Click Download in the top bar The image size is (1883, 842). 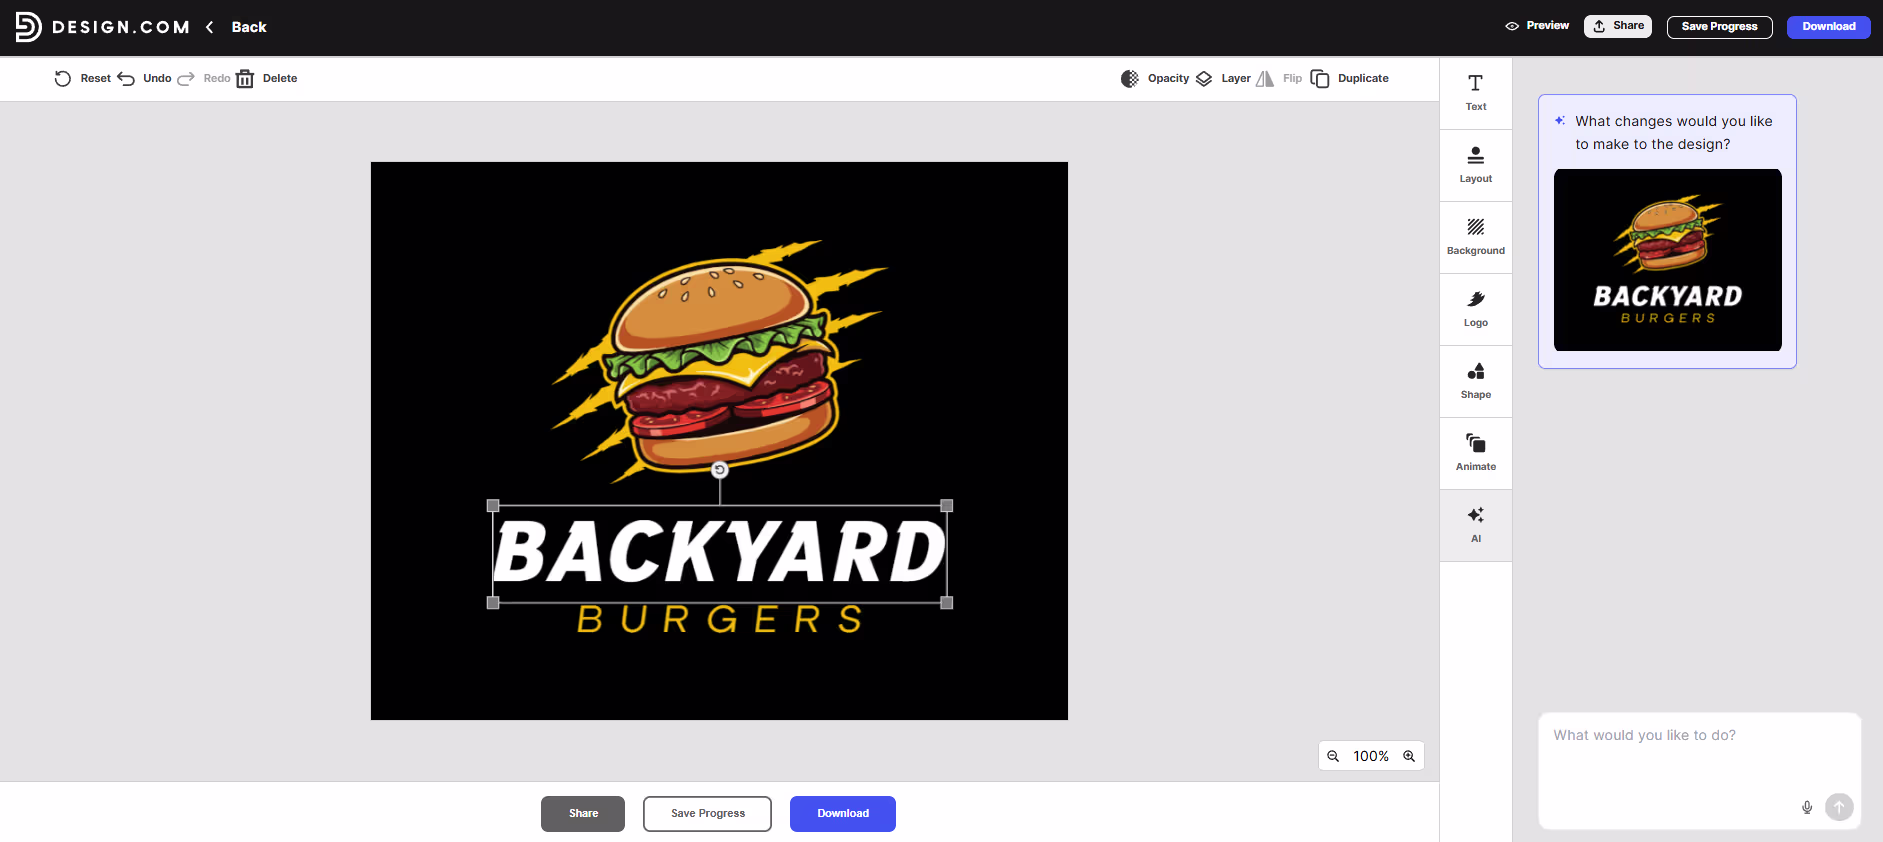(x=1829, y=27)
